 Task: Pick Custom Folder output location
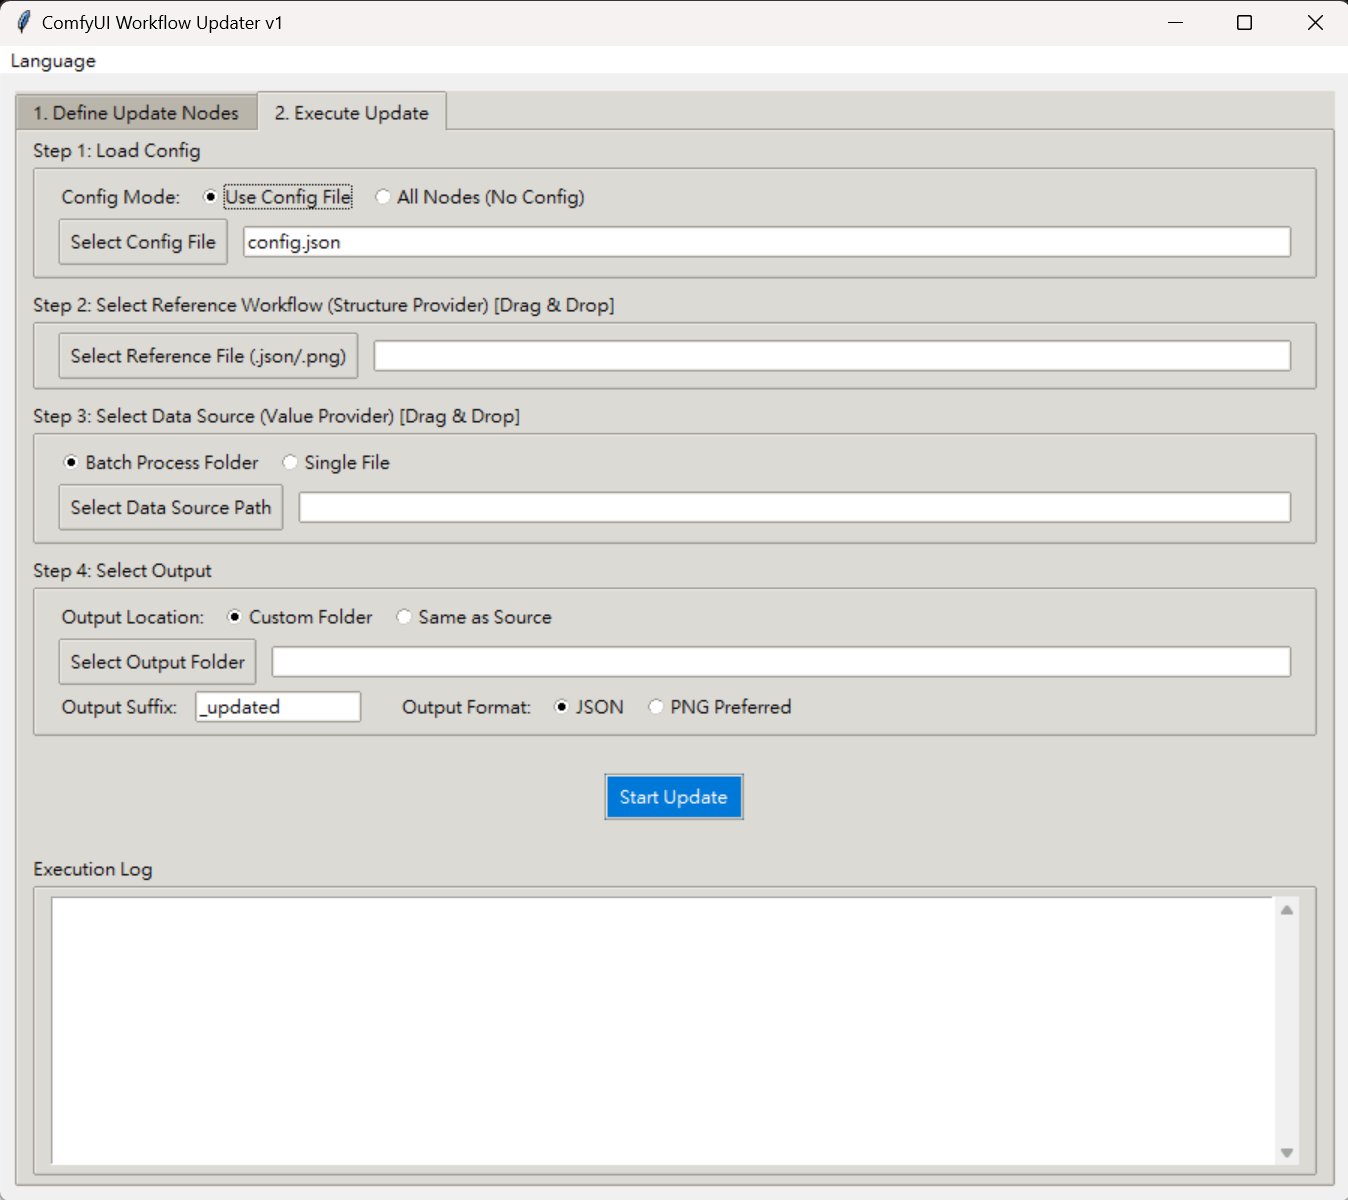(234, 617)
